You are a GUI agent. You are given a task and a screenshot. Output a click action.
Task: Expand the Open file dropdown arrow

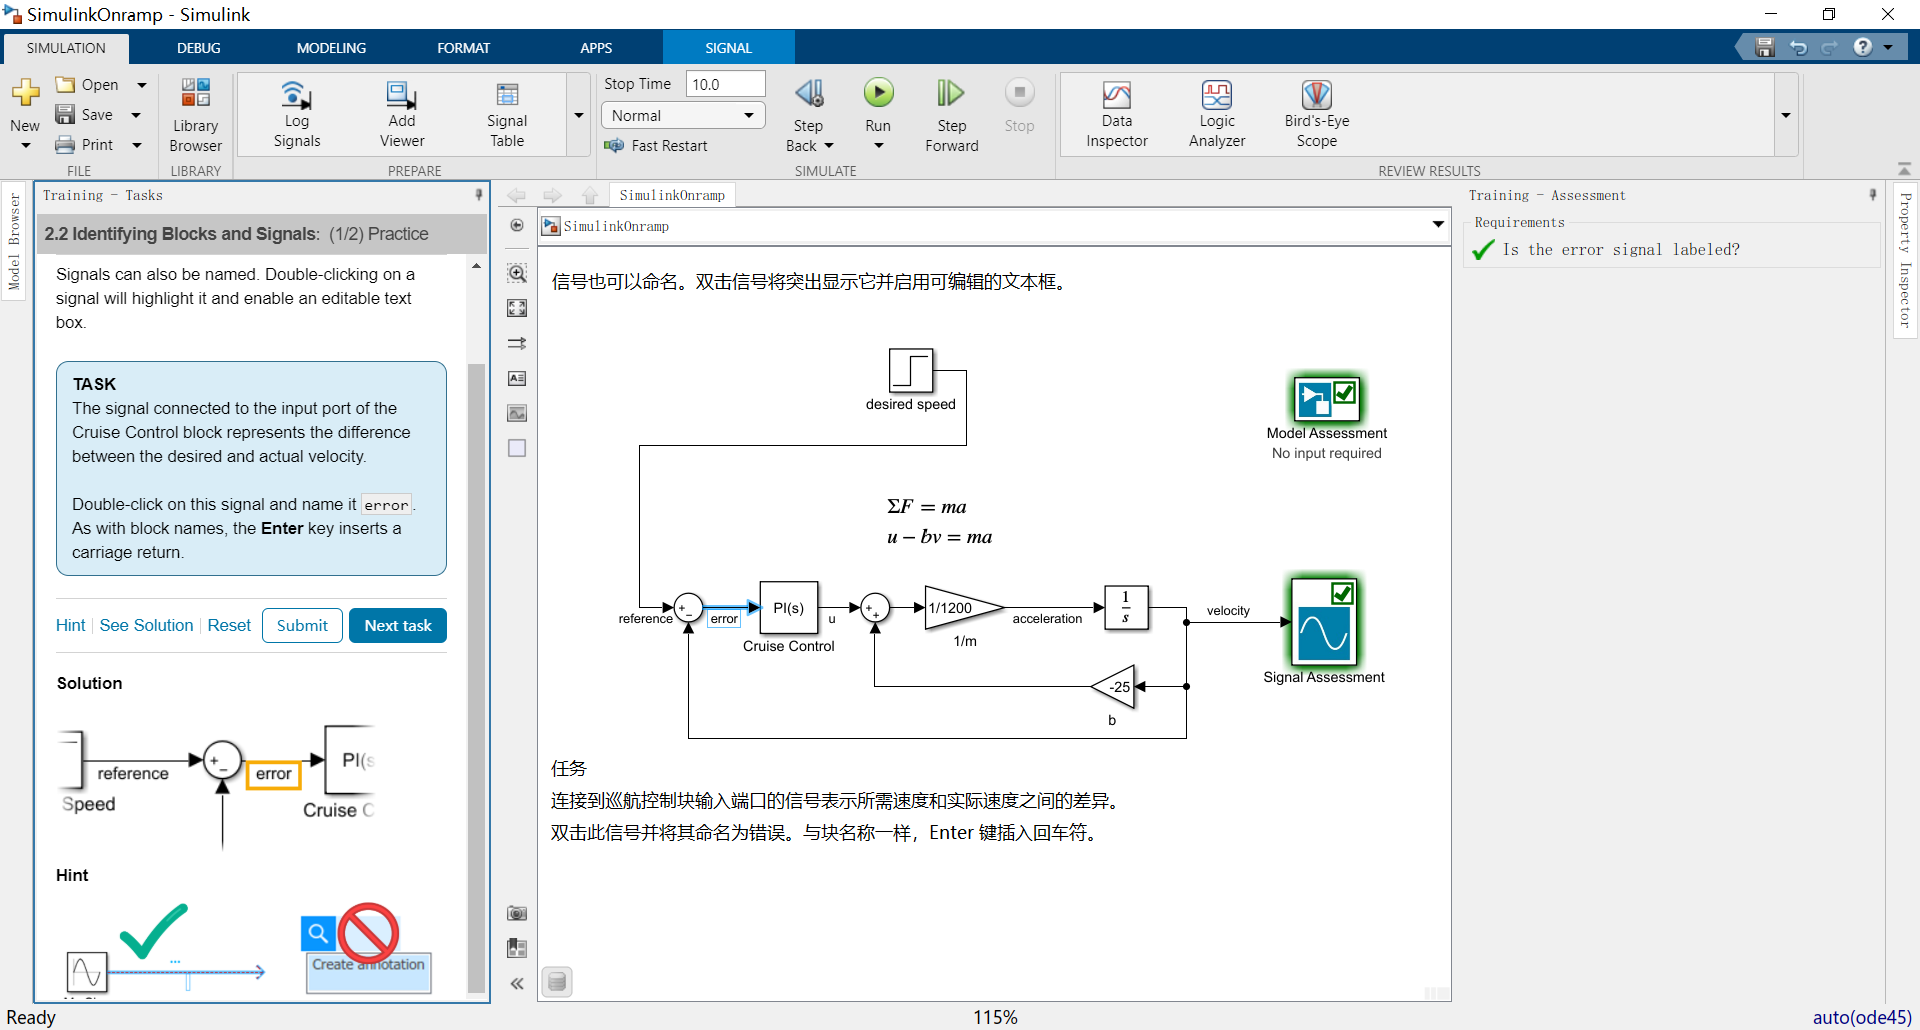(x=142, y=85)
